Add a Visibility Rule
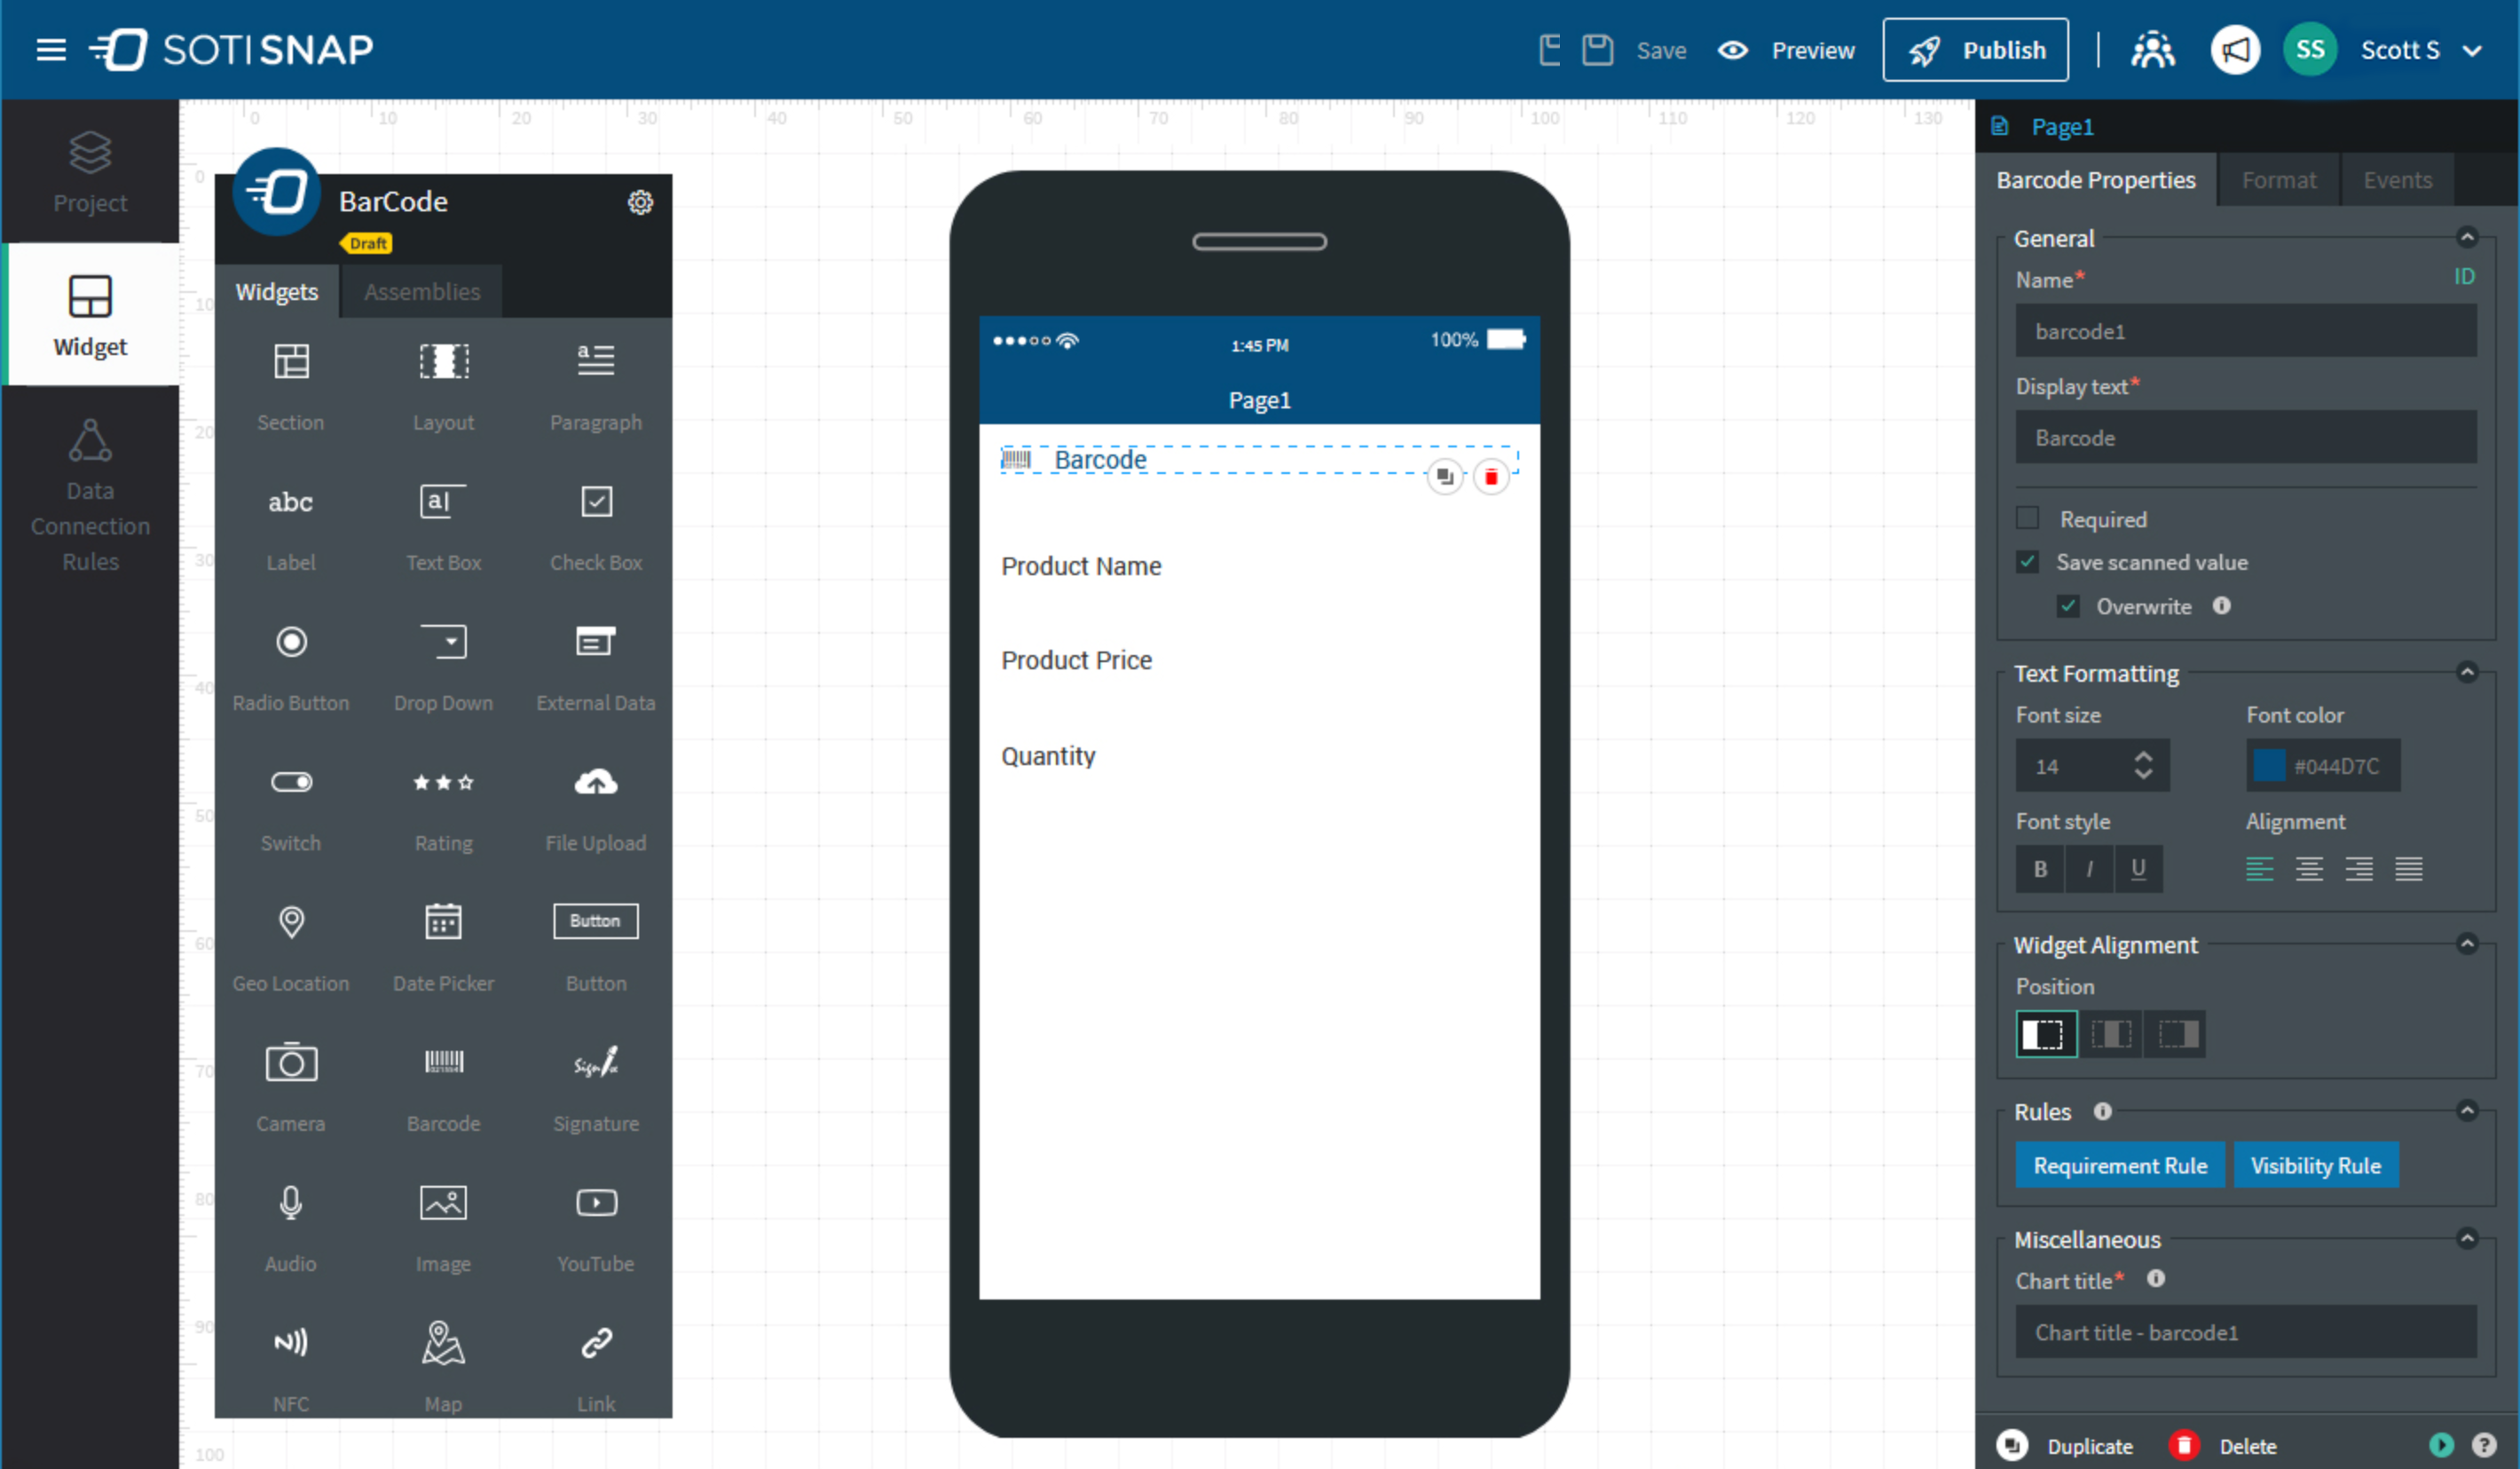The image size is (2520, 1469). 2315,1166
